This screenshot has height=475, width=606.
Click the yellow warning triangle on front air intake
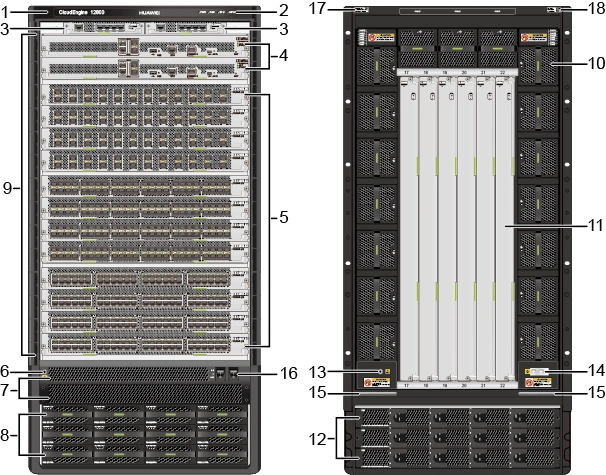[45, 375]
